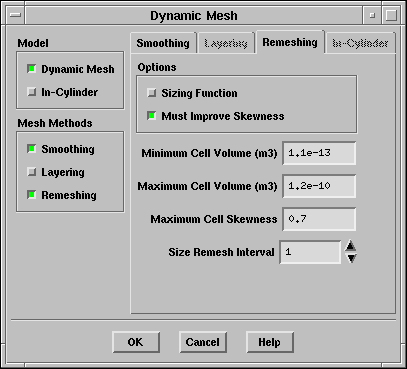This screenshot has height=369, width=407.
Task: Click the minimize icon in title bar
Action: click(372, 15)
